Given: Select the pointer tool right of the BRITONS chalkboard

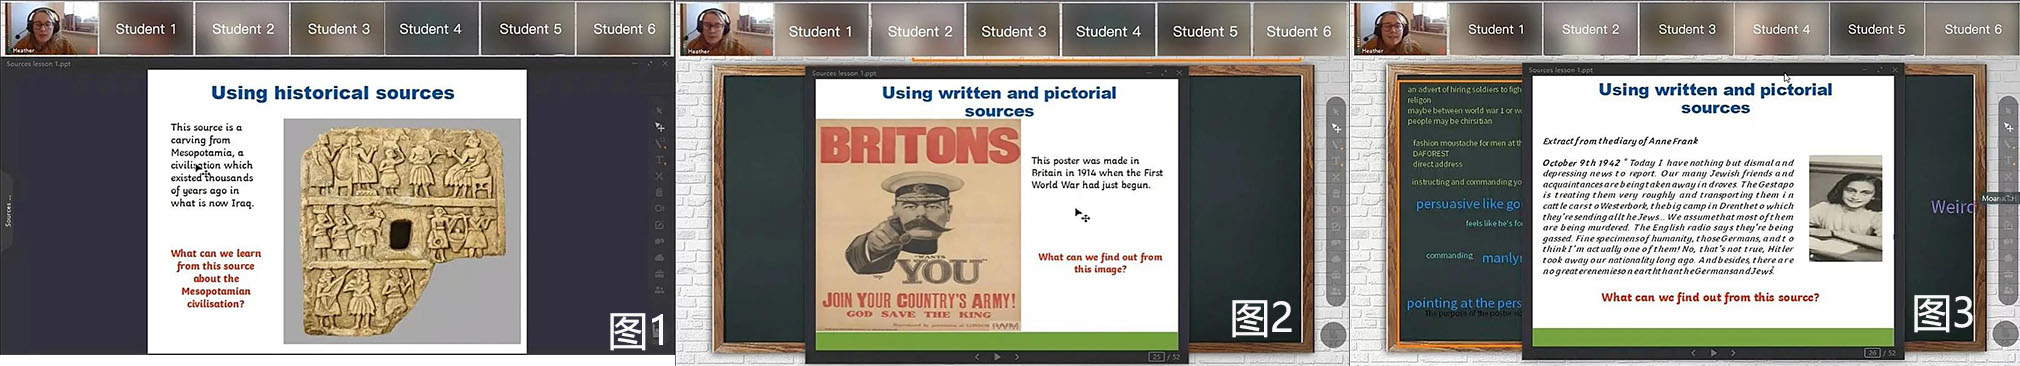Looking at the screenshot, I should pos(1336,128).
